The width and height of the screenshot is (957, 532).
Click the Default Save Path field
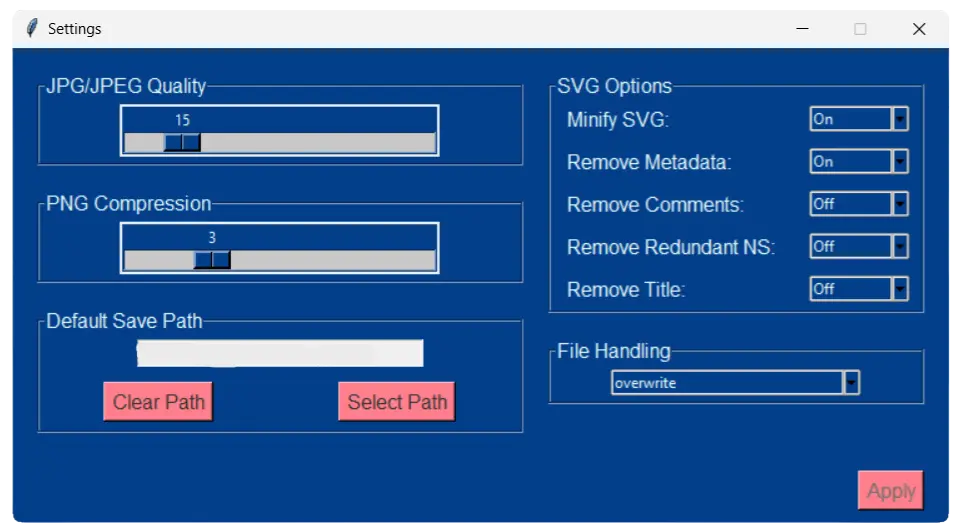(280, 353)
